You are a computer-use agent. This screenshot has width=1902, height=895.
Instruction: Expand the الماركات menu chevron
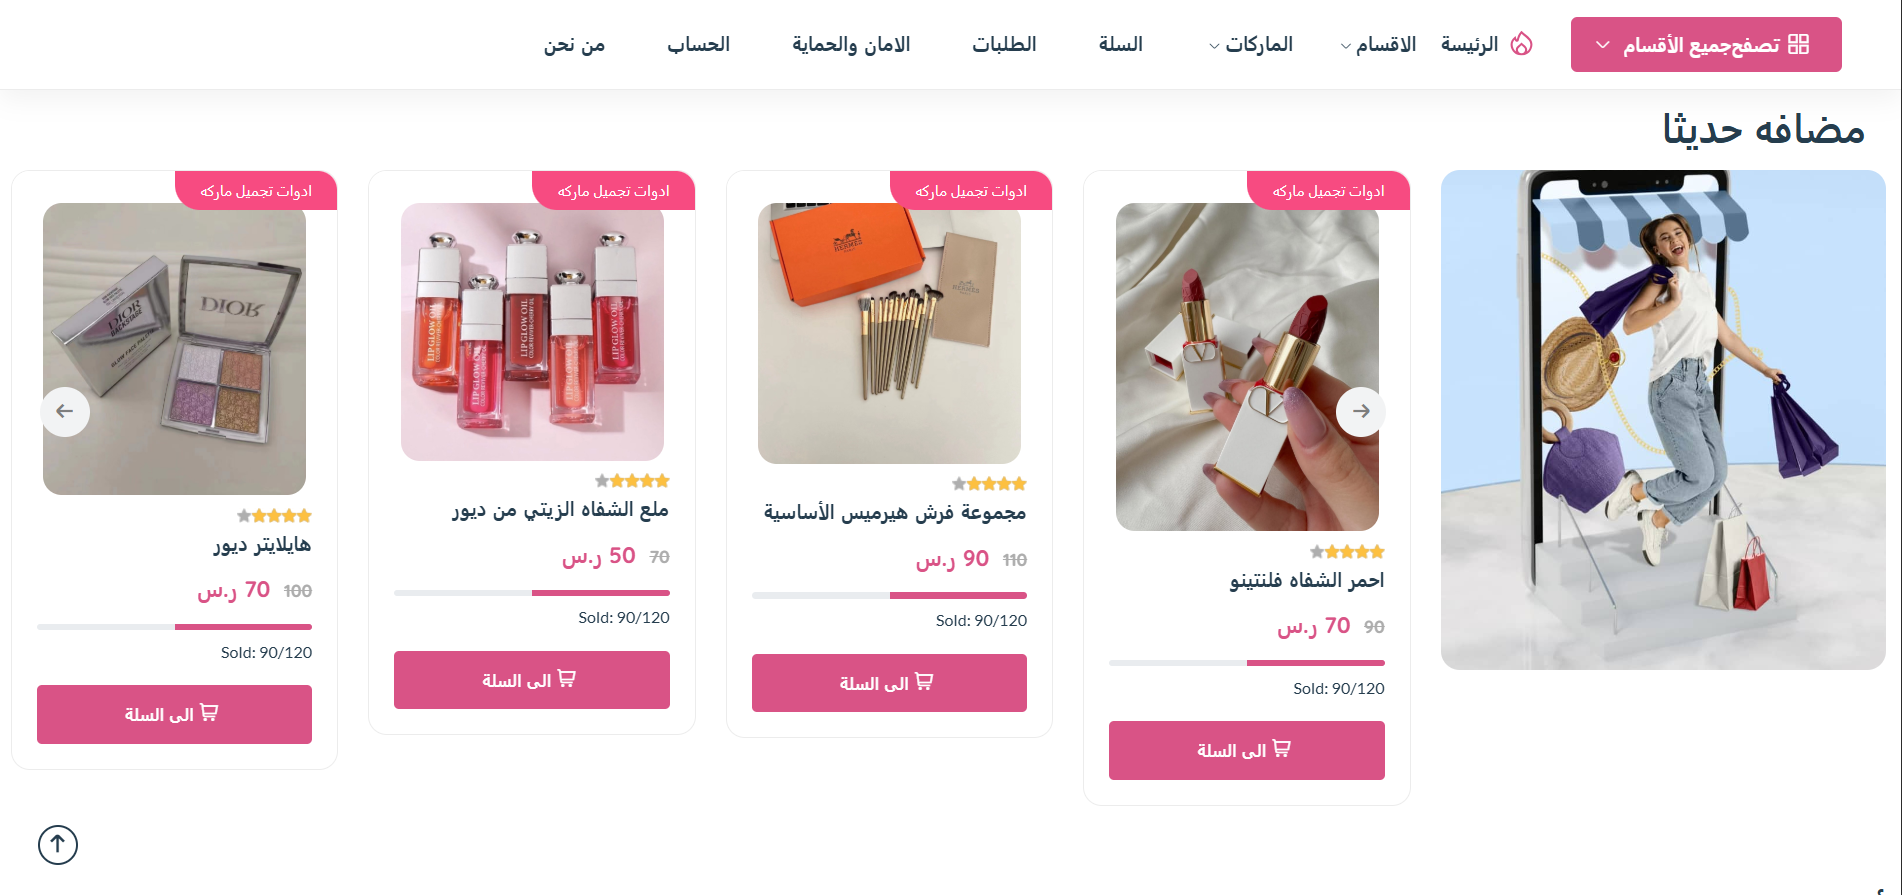tap(1214, 46)
